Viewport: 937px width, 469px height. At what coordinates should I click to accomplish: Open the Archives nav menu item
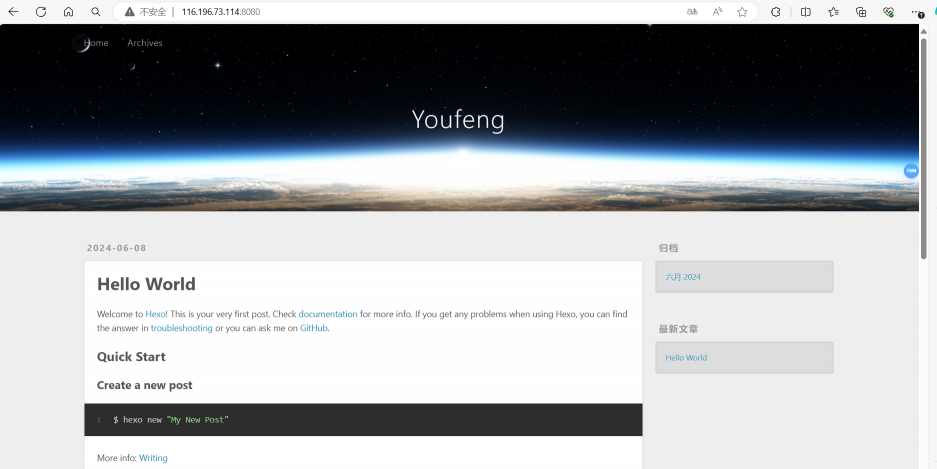tap(145, 43)
